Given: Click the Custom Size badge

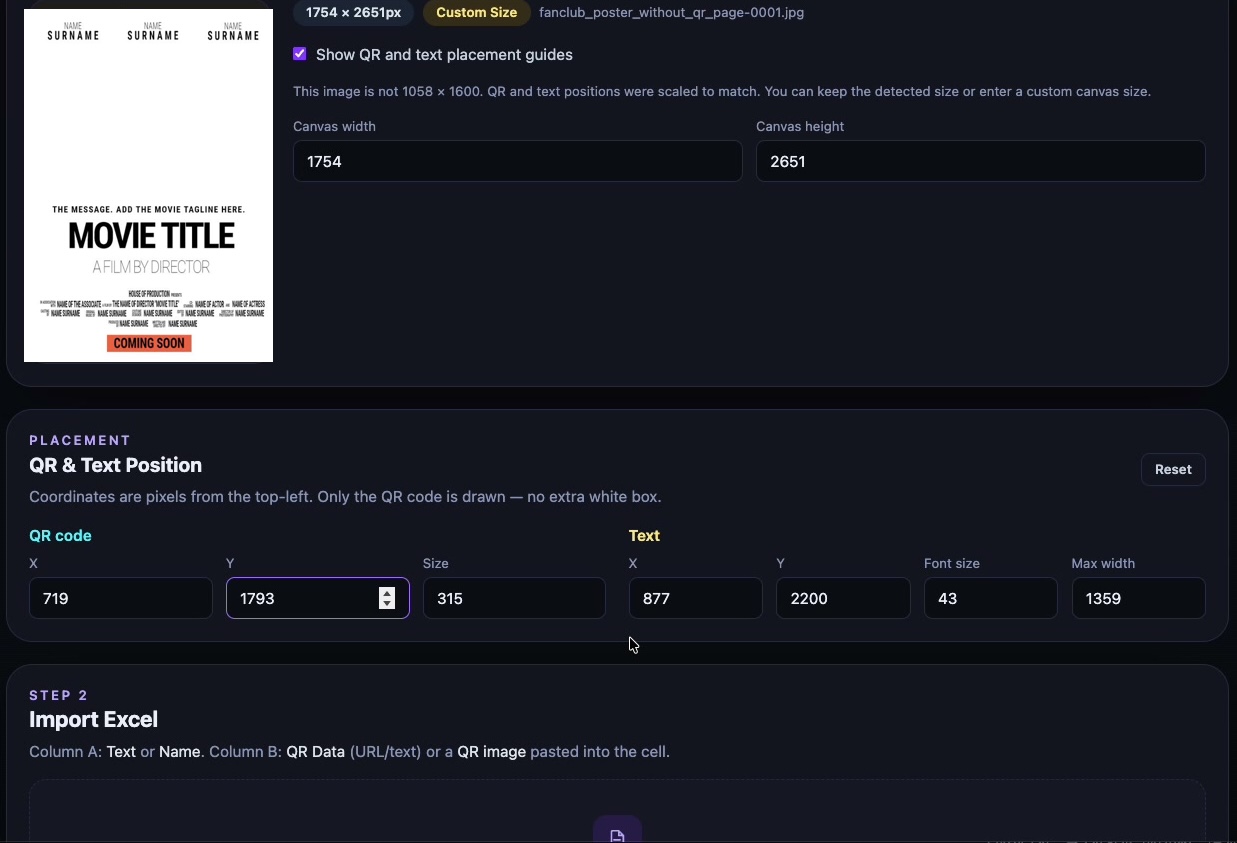Looking at the screenshot, I should click(x=476, y=12).
